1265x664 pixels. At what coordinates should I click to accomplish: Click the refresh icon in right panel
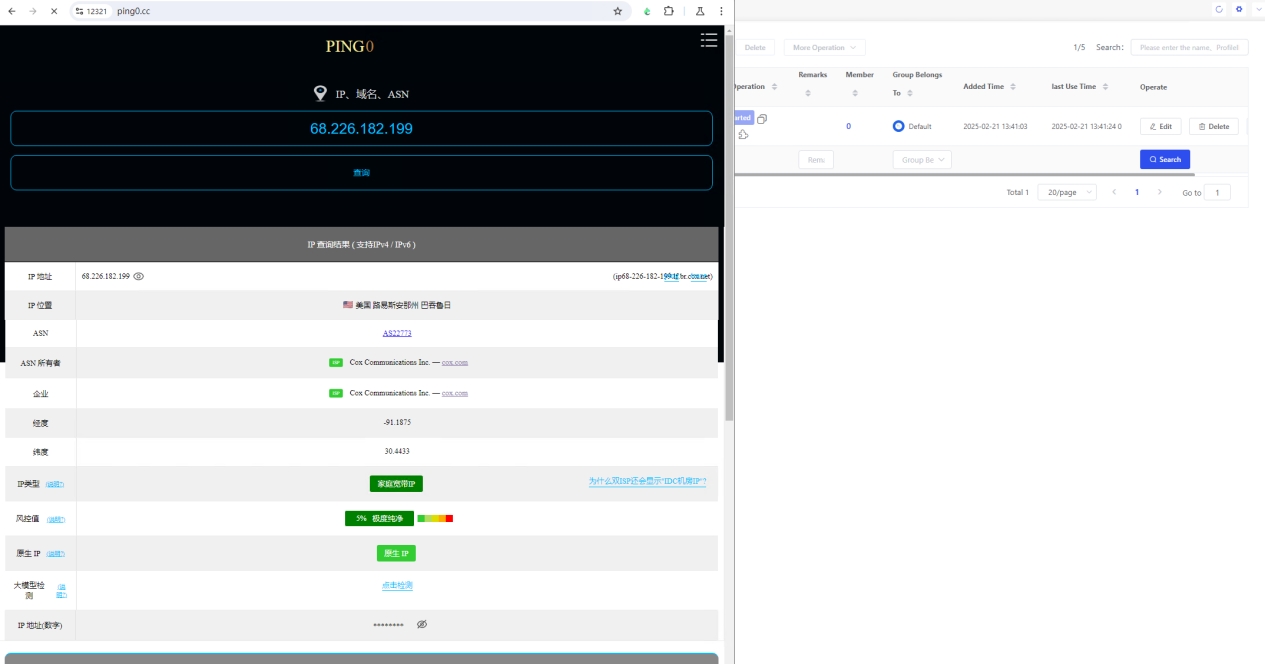pos(1219,9)
